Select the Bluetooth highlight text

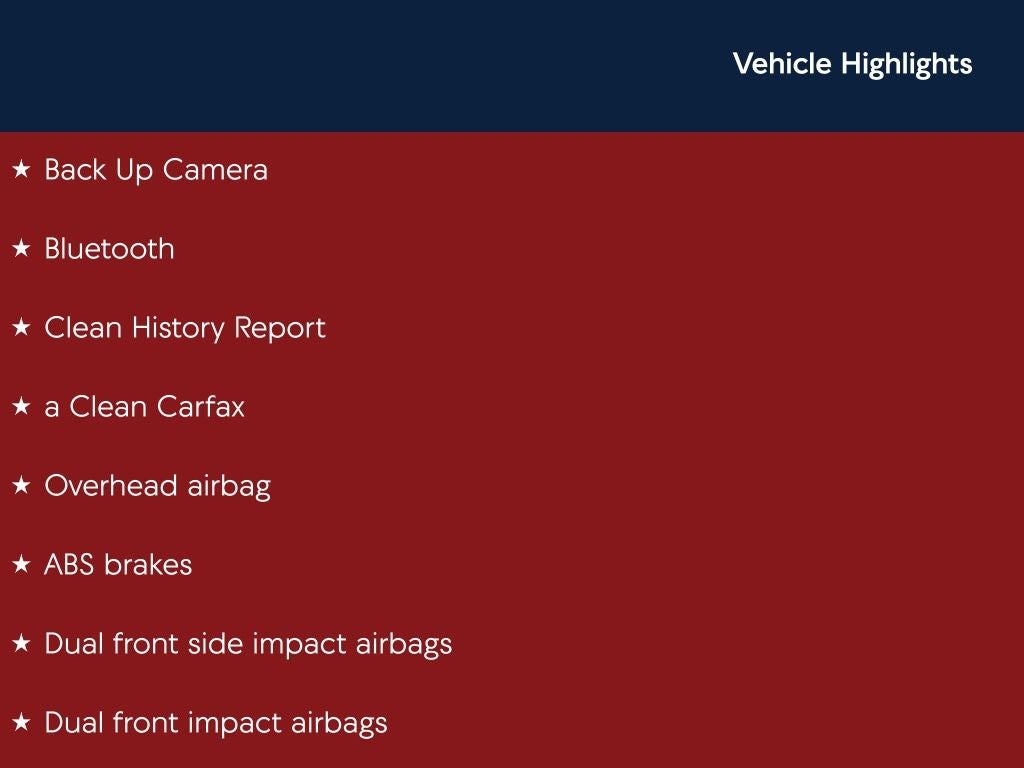pyautogui.click(x=109, y=249)
